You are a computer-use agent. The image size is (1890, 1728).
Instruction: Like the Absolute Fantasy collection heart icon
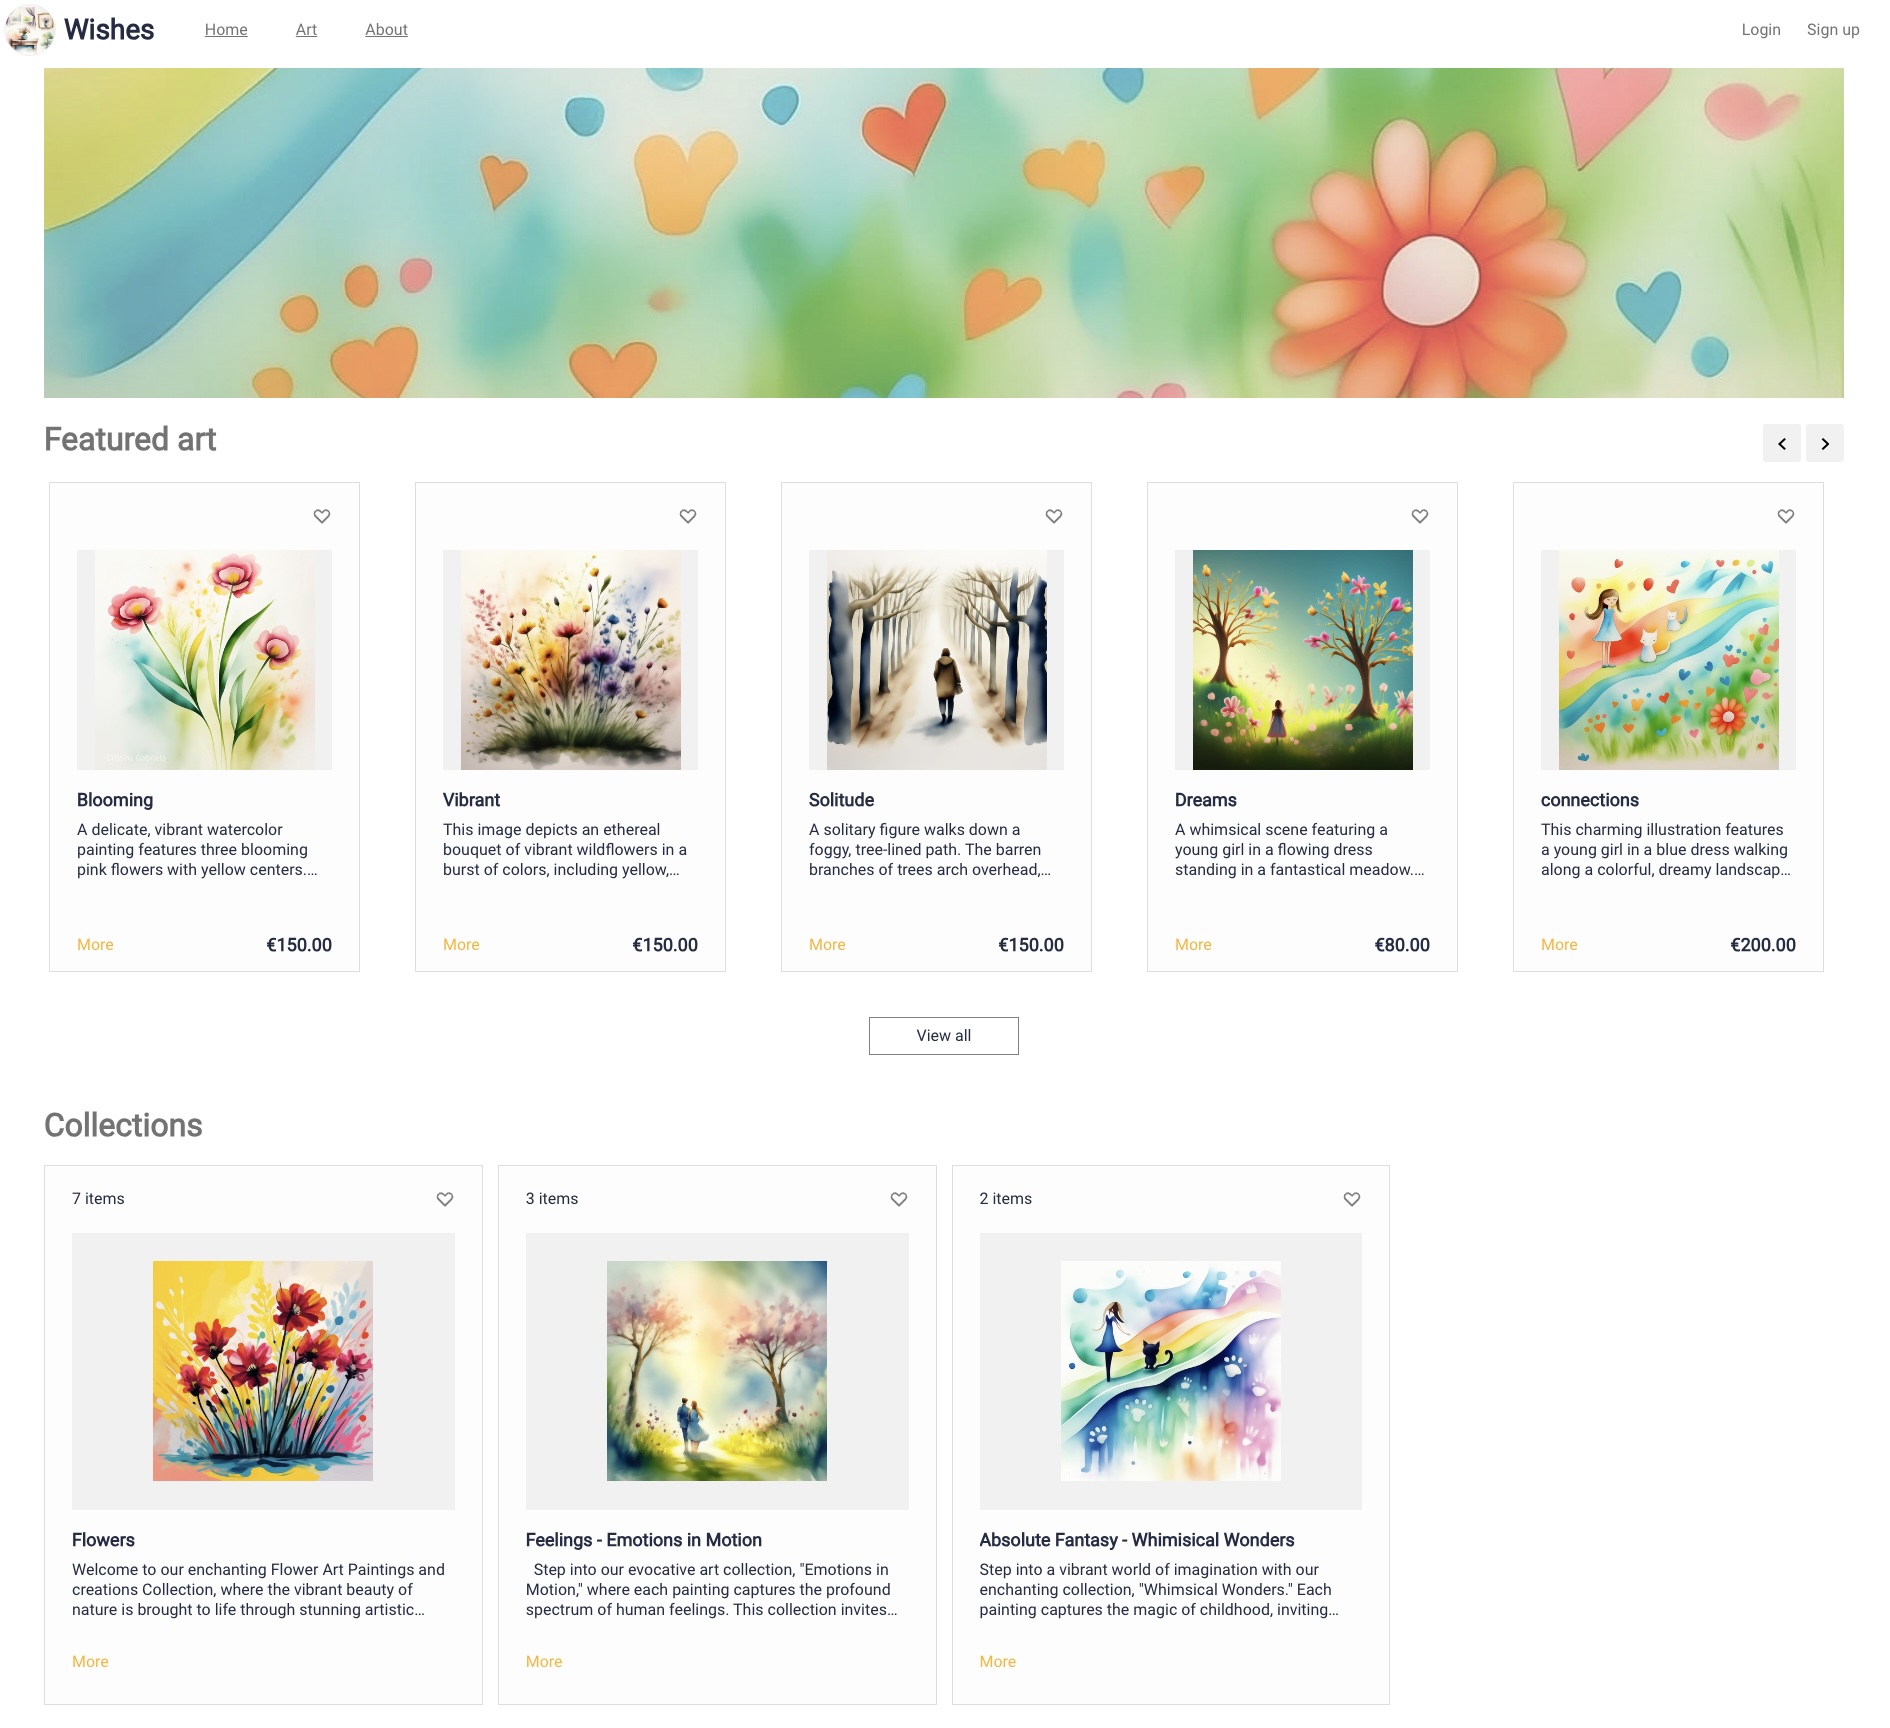click(1352, 1199)
